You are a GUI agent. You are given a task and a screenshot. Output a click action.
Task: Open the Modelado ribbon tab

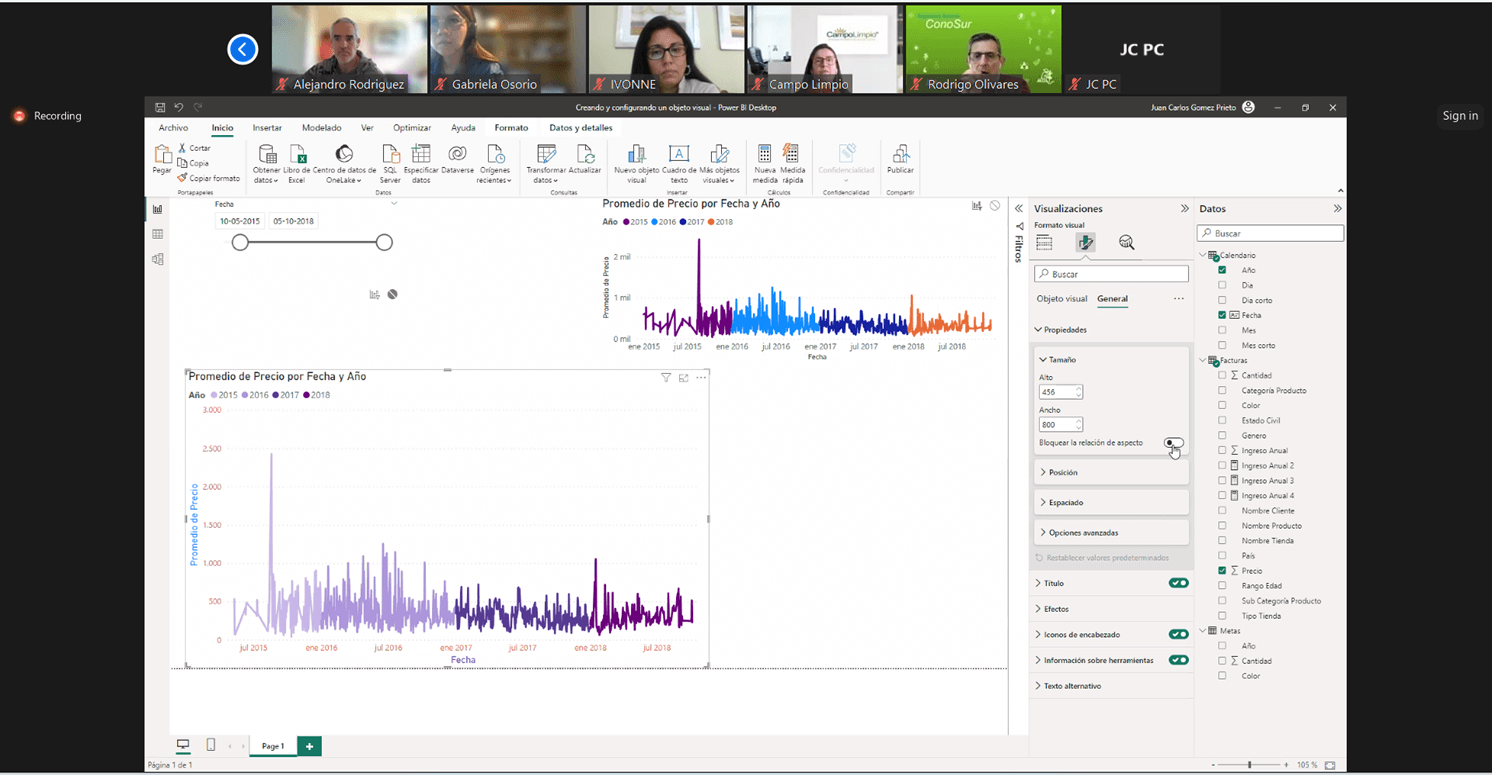click(321, 128)
